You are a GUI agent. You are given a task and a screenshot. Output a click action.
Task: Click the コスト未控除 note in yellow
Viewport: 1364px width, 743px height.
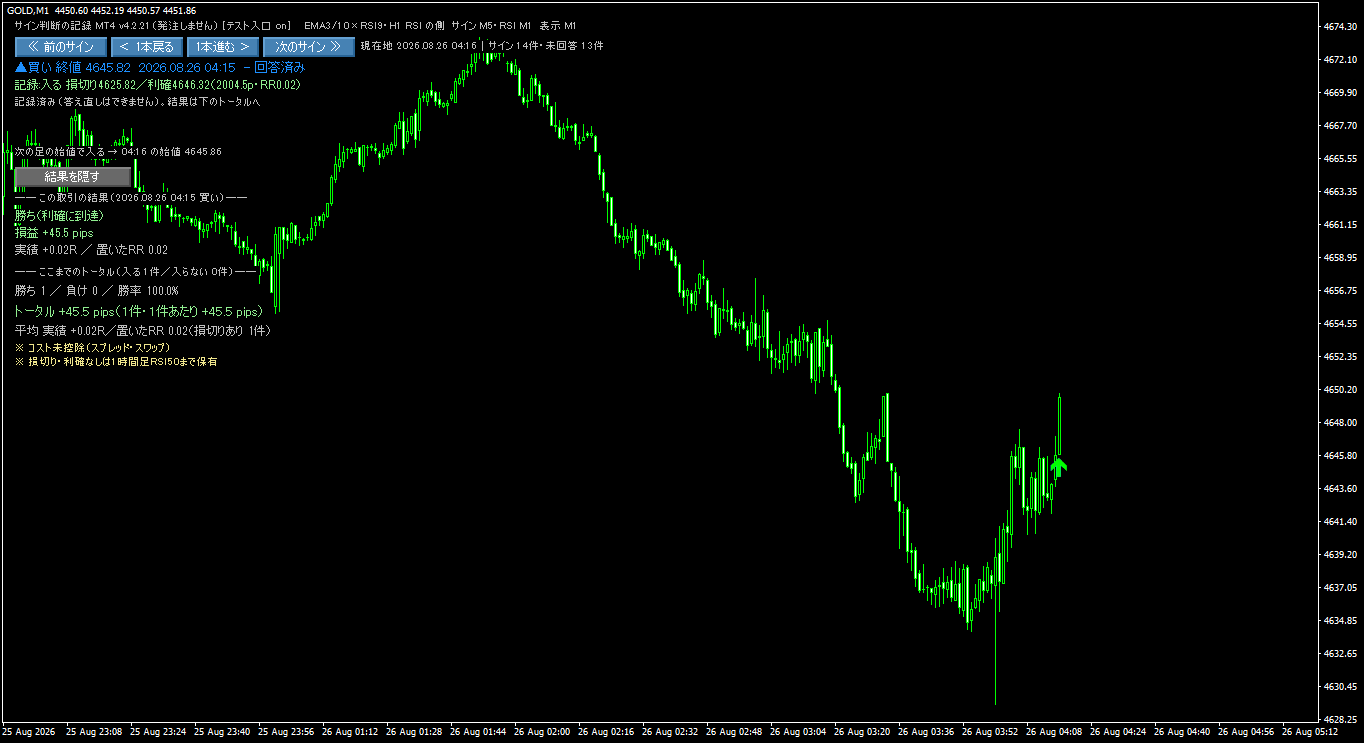[x=92, y=347]
